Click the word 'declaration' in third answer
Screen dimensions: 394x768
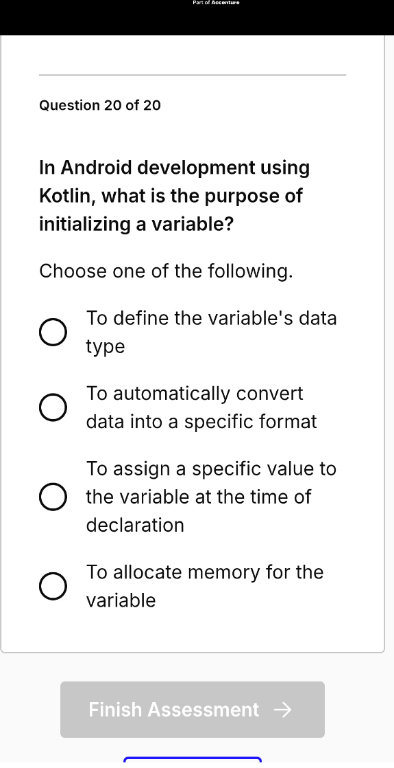pos(135,525)
